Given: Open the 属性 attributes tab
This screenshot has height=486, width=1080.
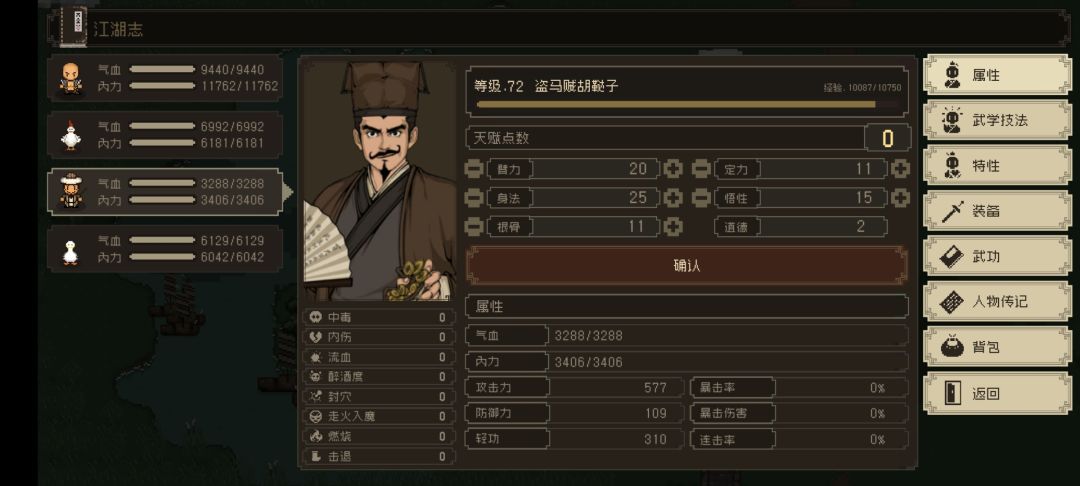Looking at the screenshot, I should (996, 75).
